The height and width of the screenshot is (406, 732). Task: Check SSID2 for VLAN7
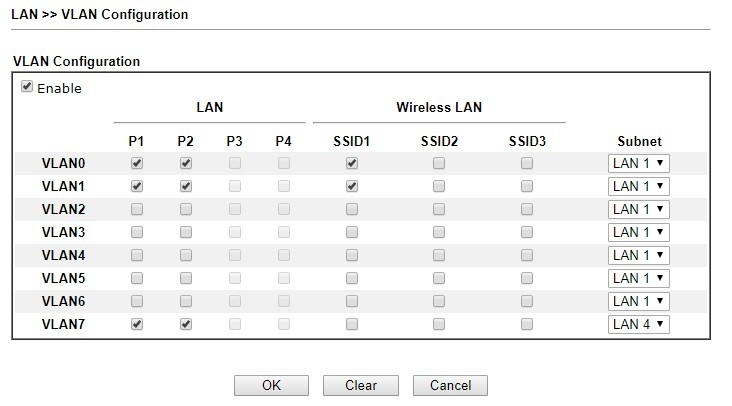[x=439, y=324]
